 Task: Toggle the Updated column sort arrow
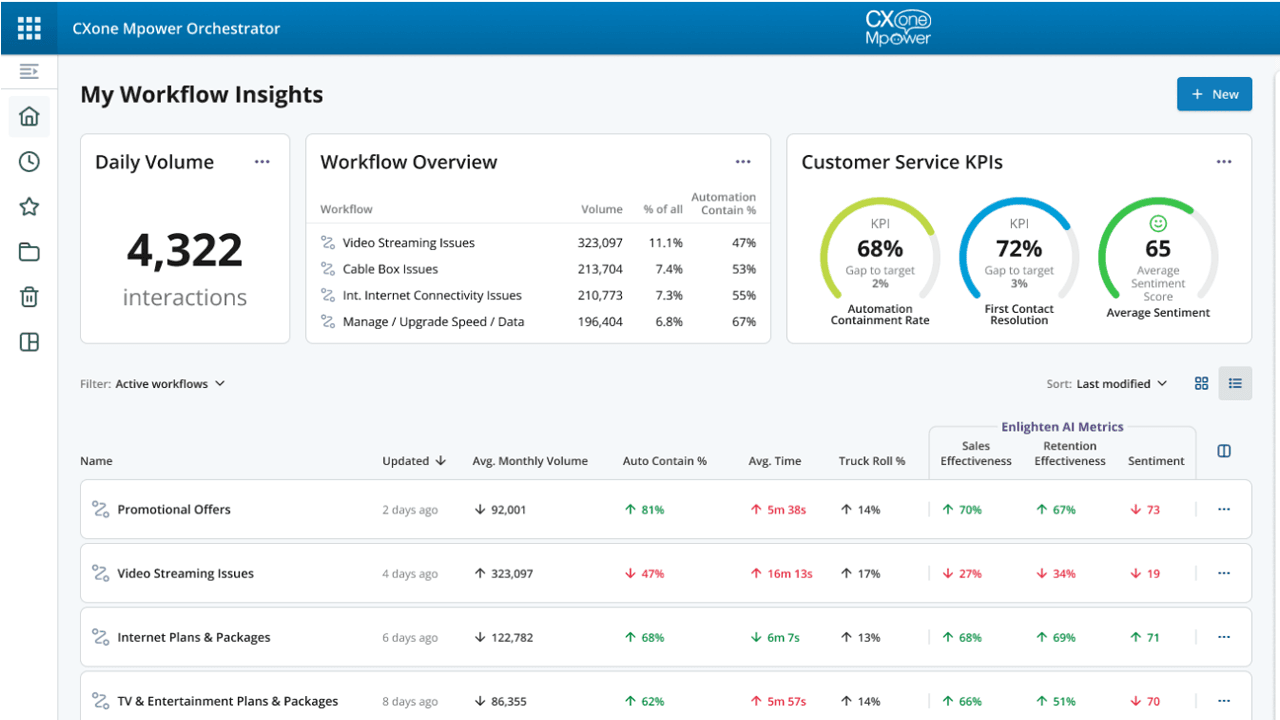[x=441, y=460]
